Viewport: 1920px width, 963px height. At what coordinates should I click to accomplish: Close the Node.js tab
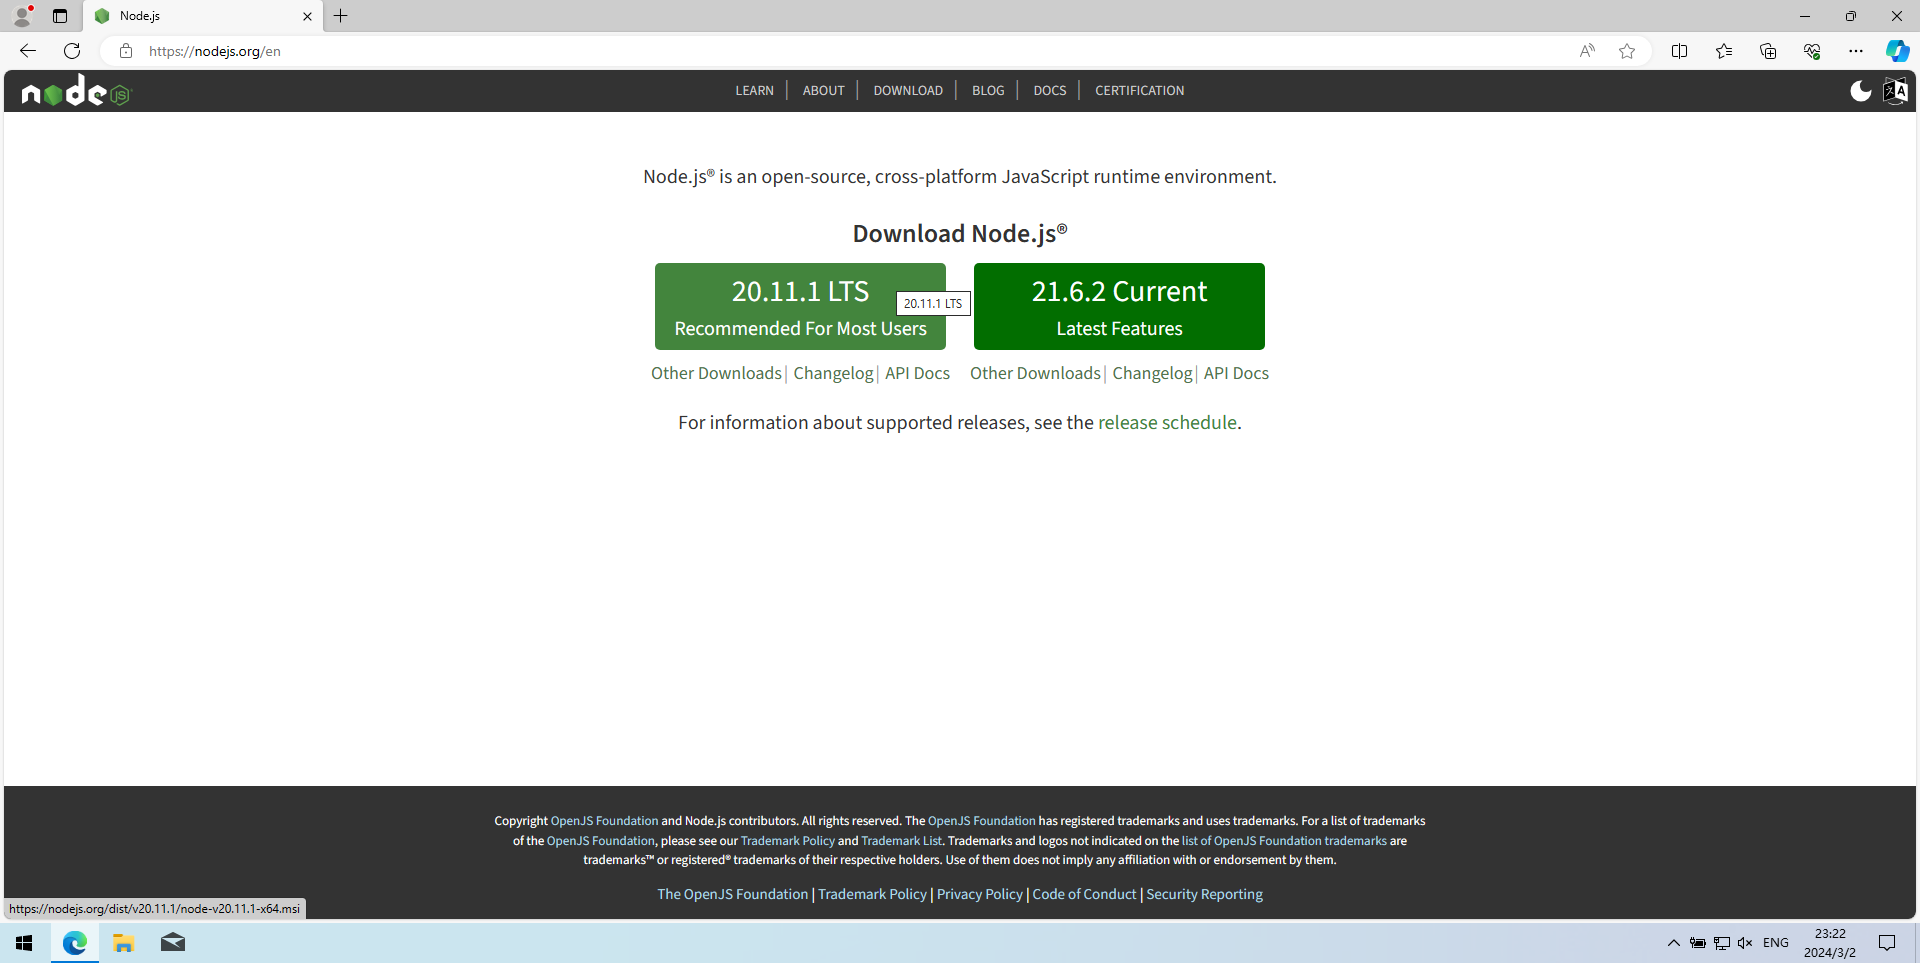(307, 16)
